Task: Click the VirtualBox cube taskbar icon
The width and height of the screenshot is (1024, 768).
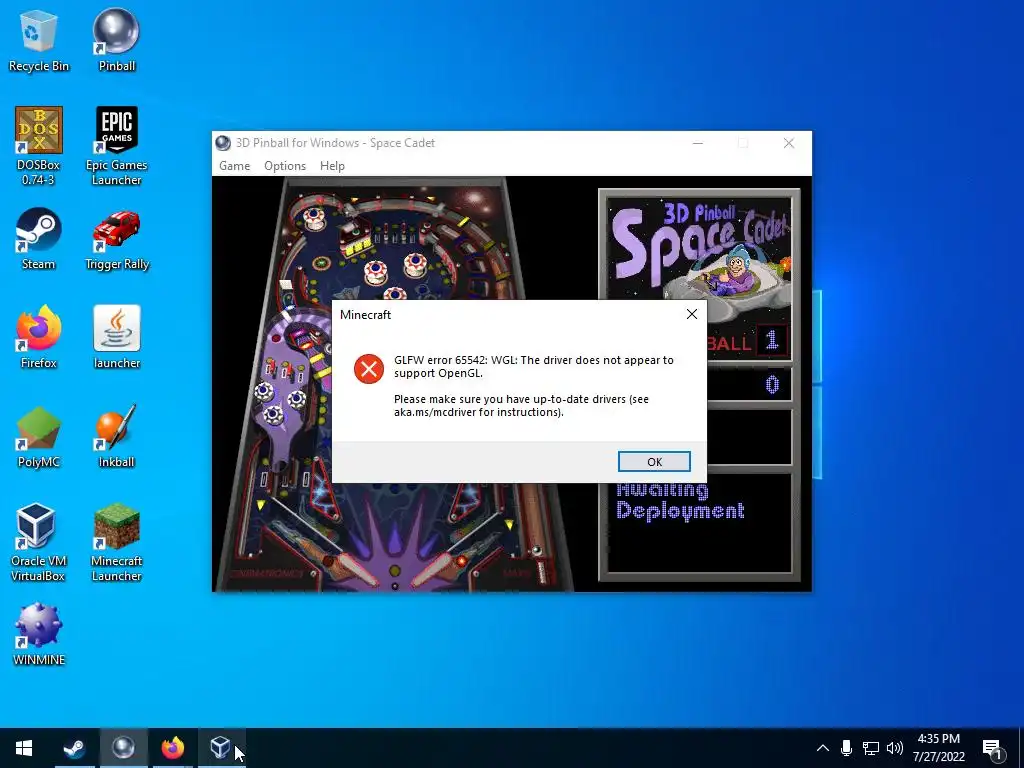Action: point(221,748)
